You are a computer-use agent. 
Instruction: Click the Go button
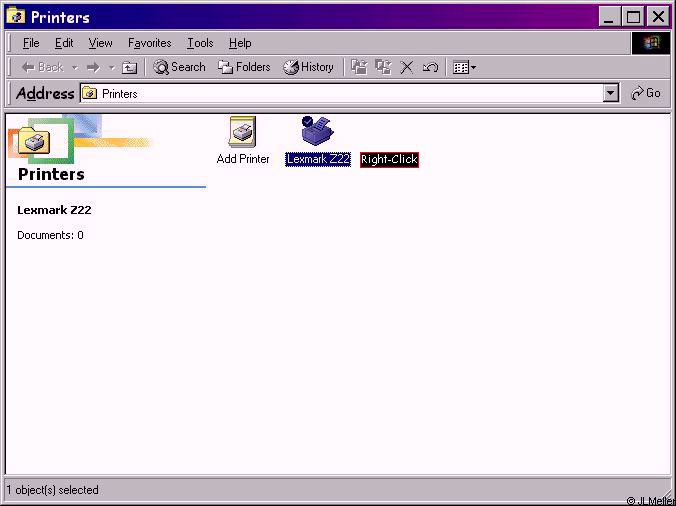[x=645, y=93]
